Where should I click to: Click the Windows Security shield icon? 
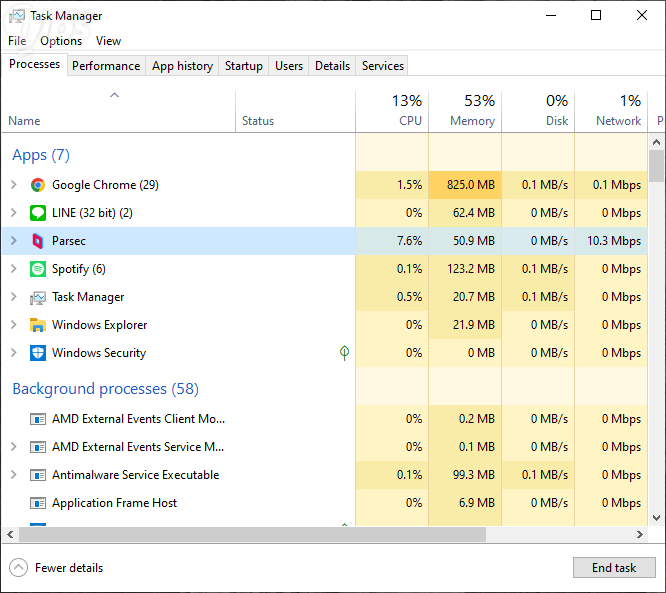pos(38,353)
